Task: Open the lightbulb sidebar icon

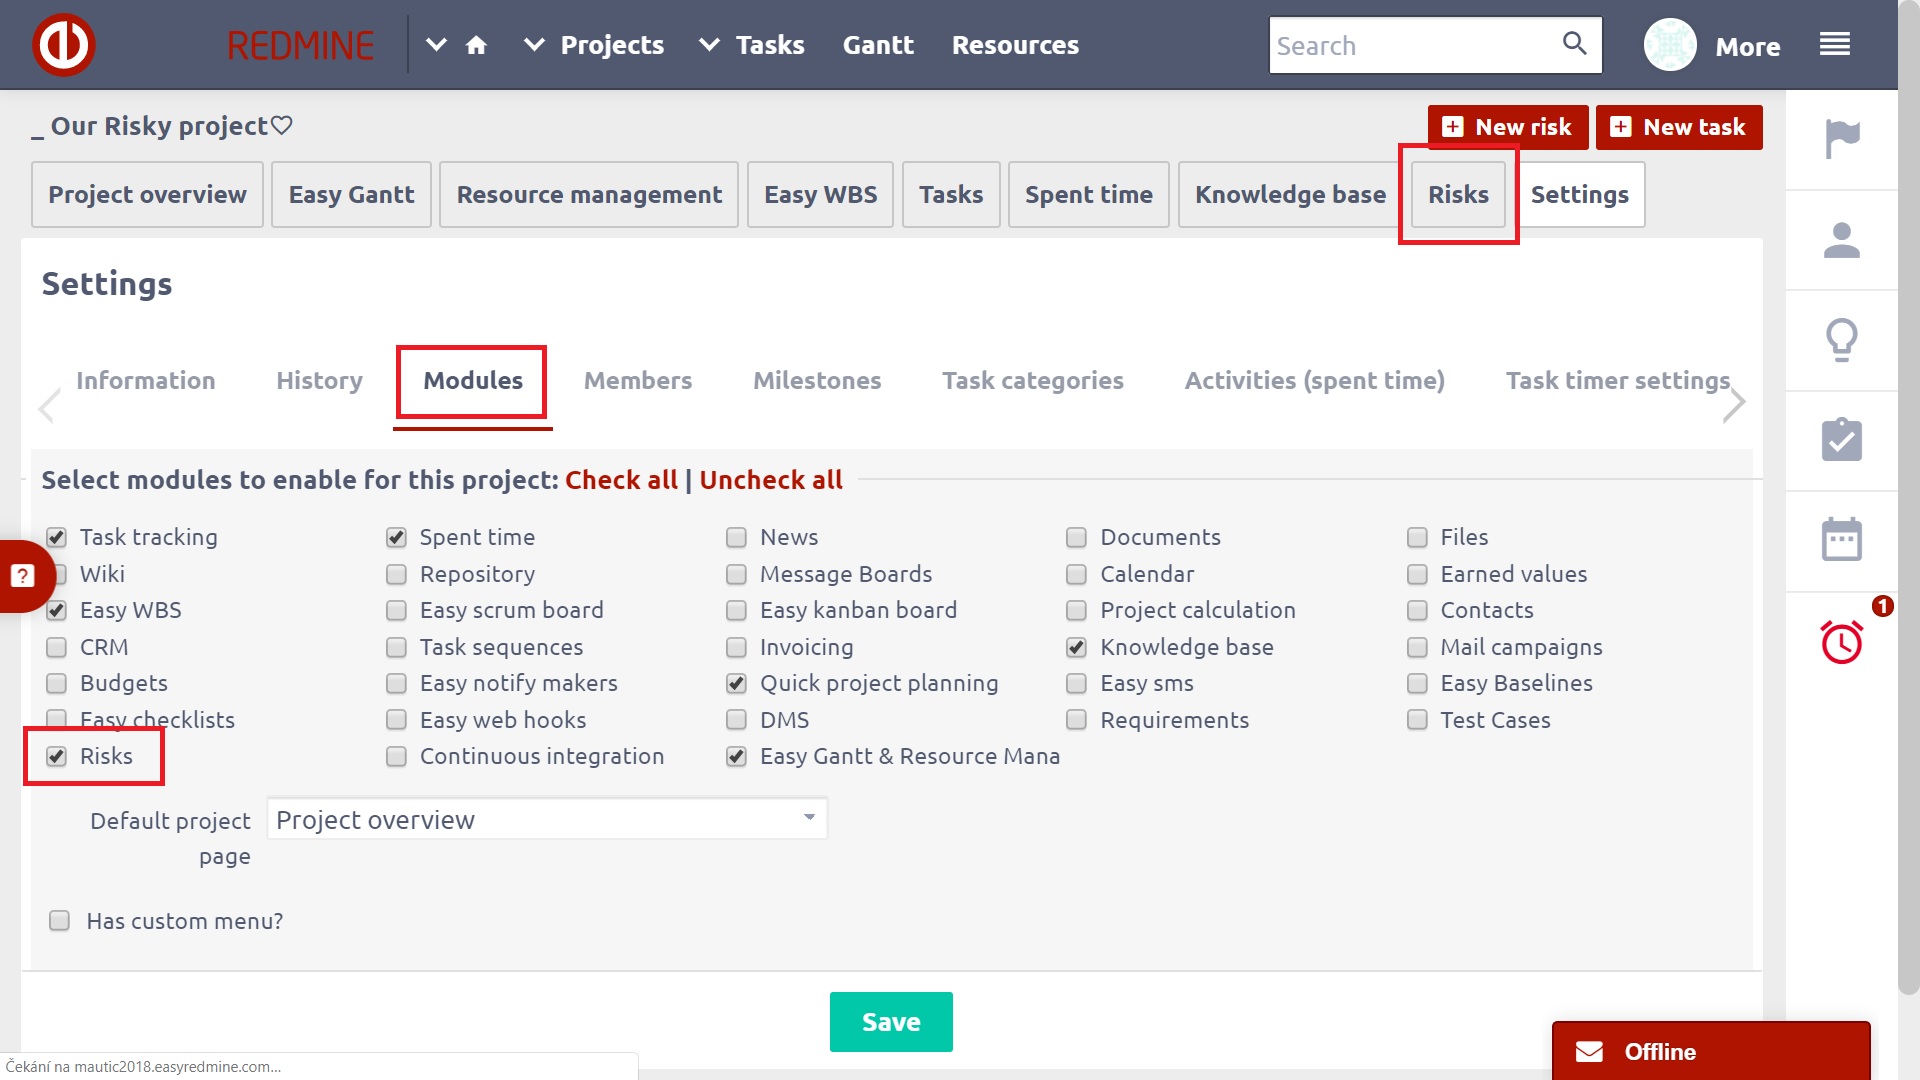Action: click(1842, 340)
